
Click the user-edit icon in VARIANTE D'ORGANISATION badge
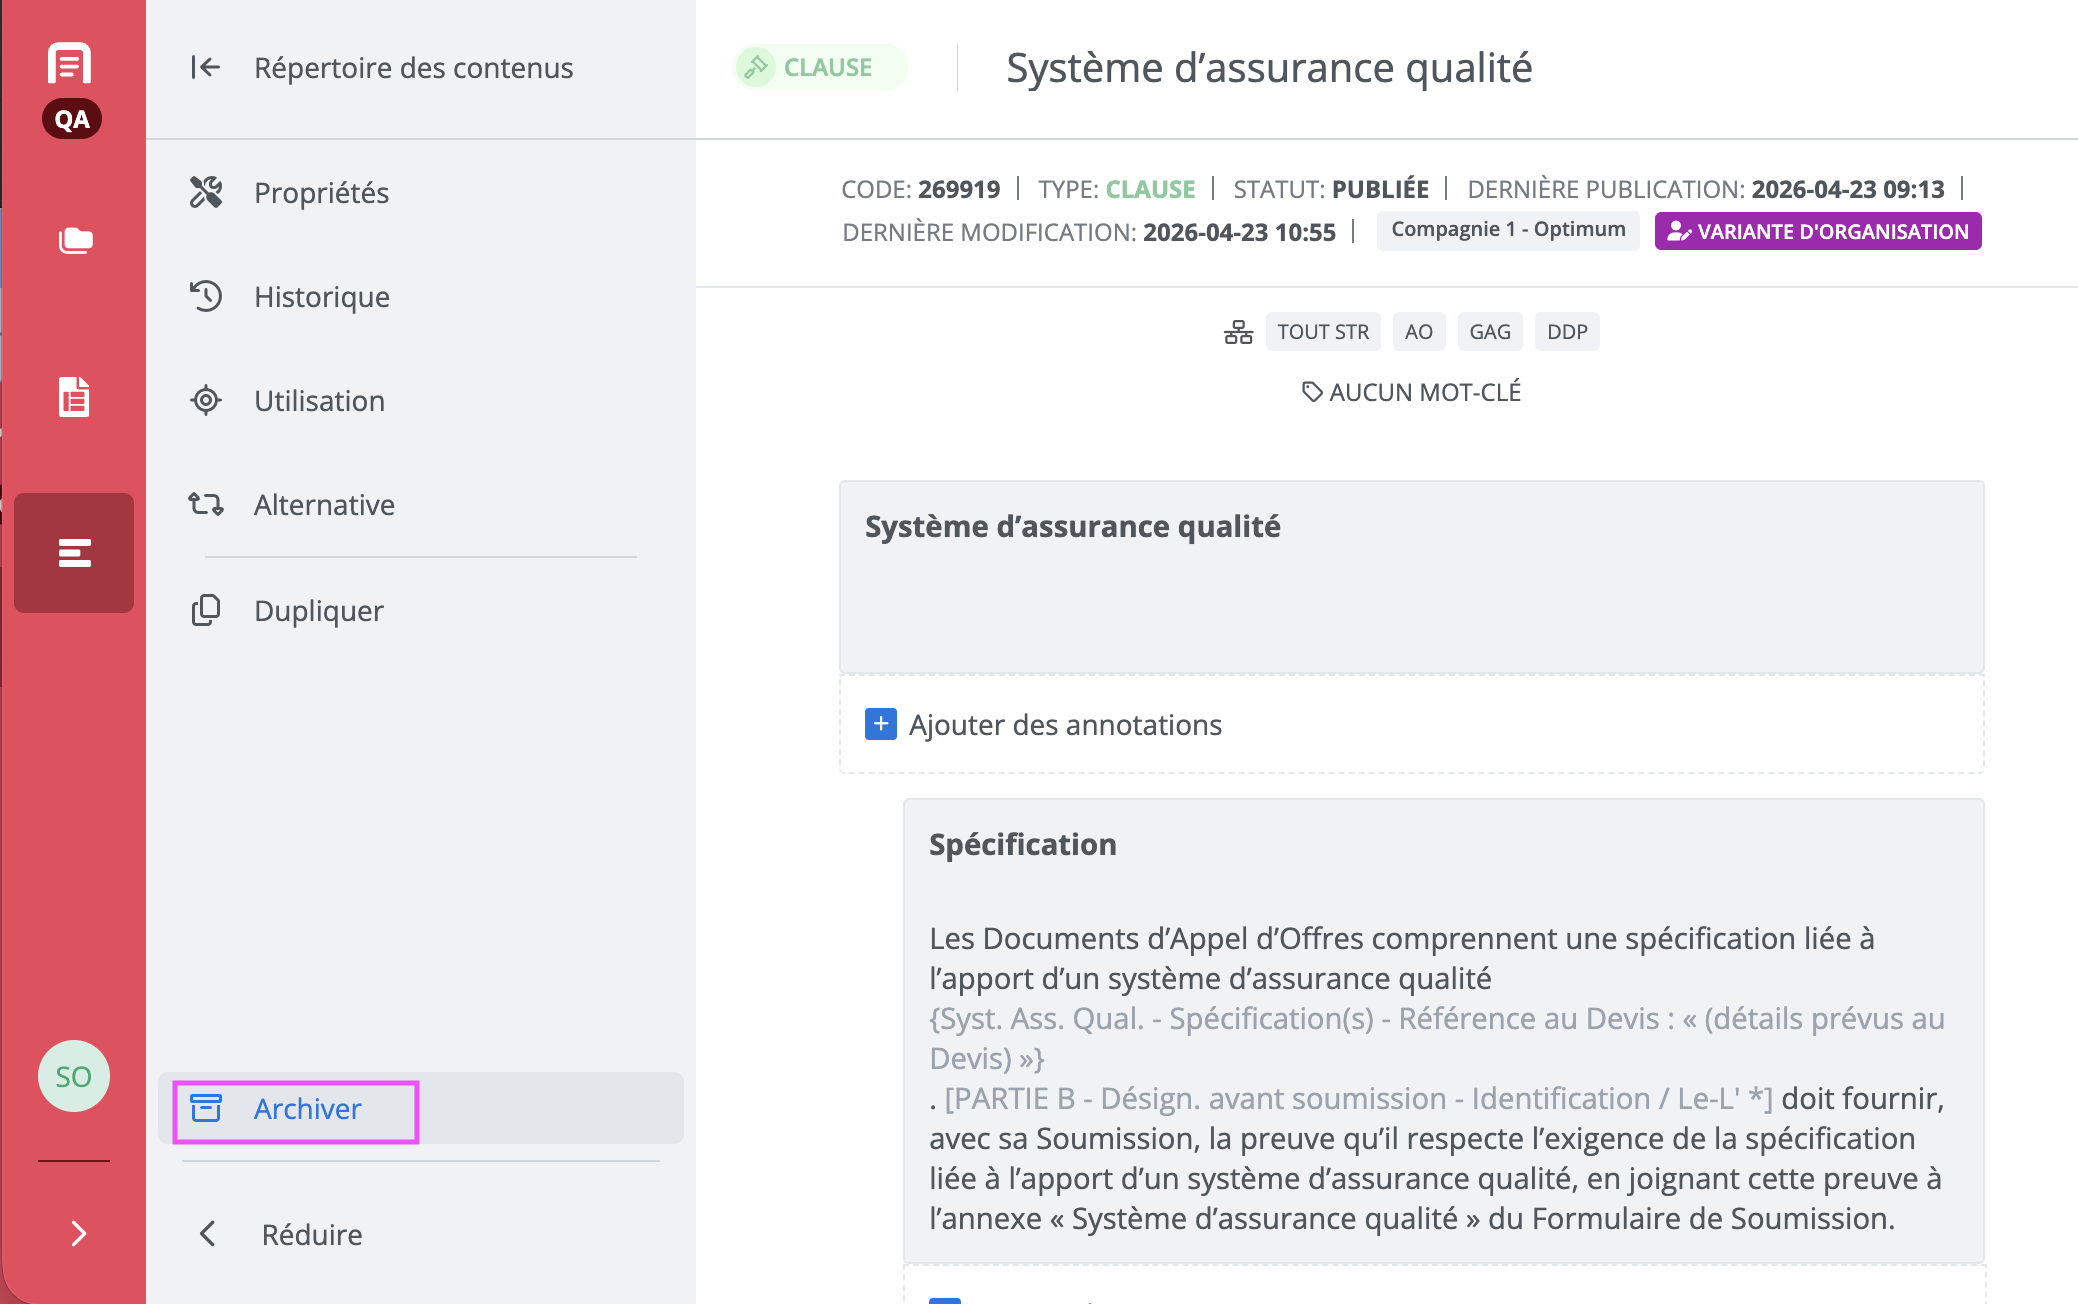pos(1679,231)
